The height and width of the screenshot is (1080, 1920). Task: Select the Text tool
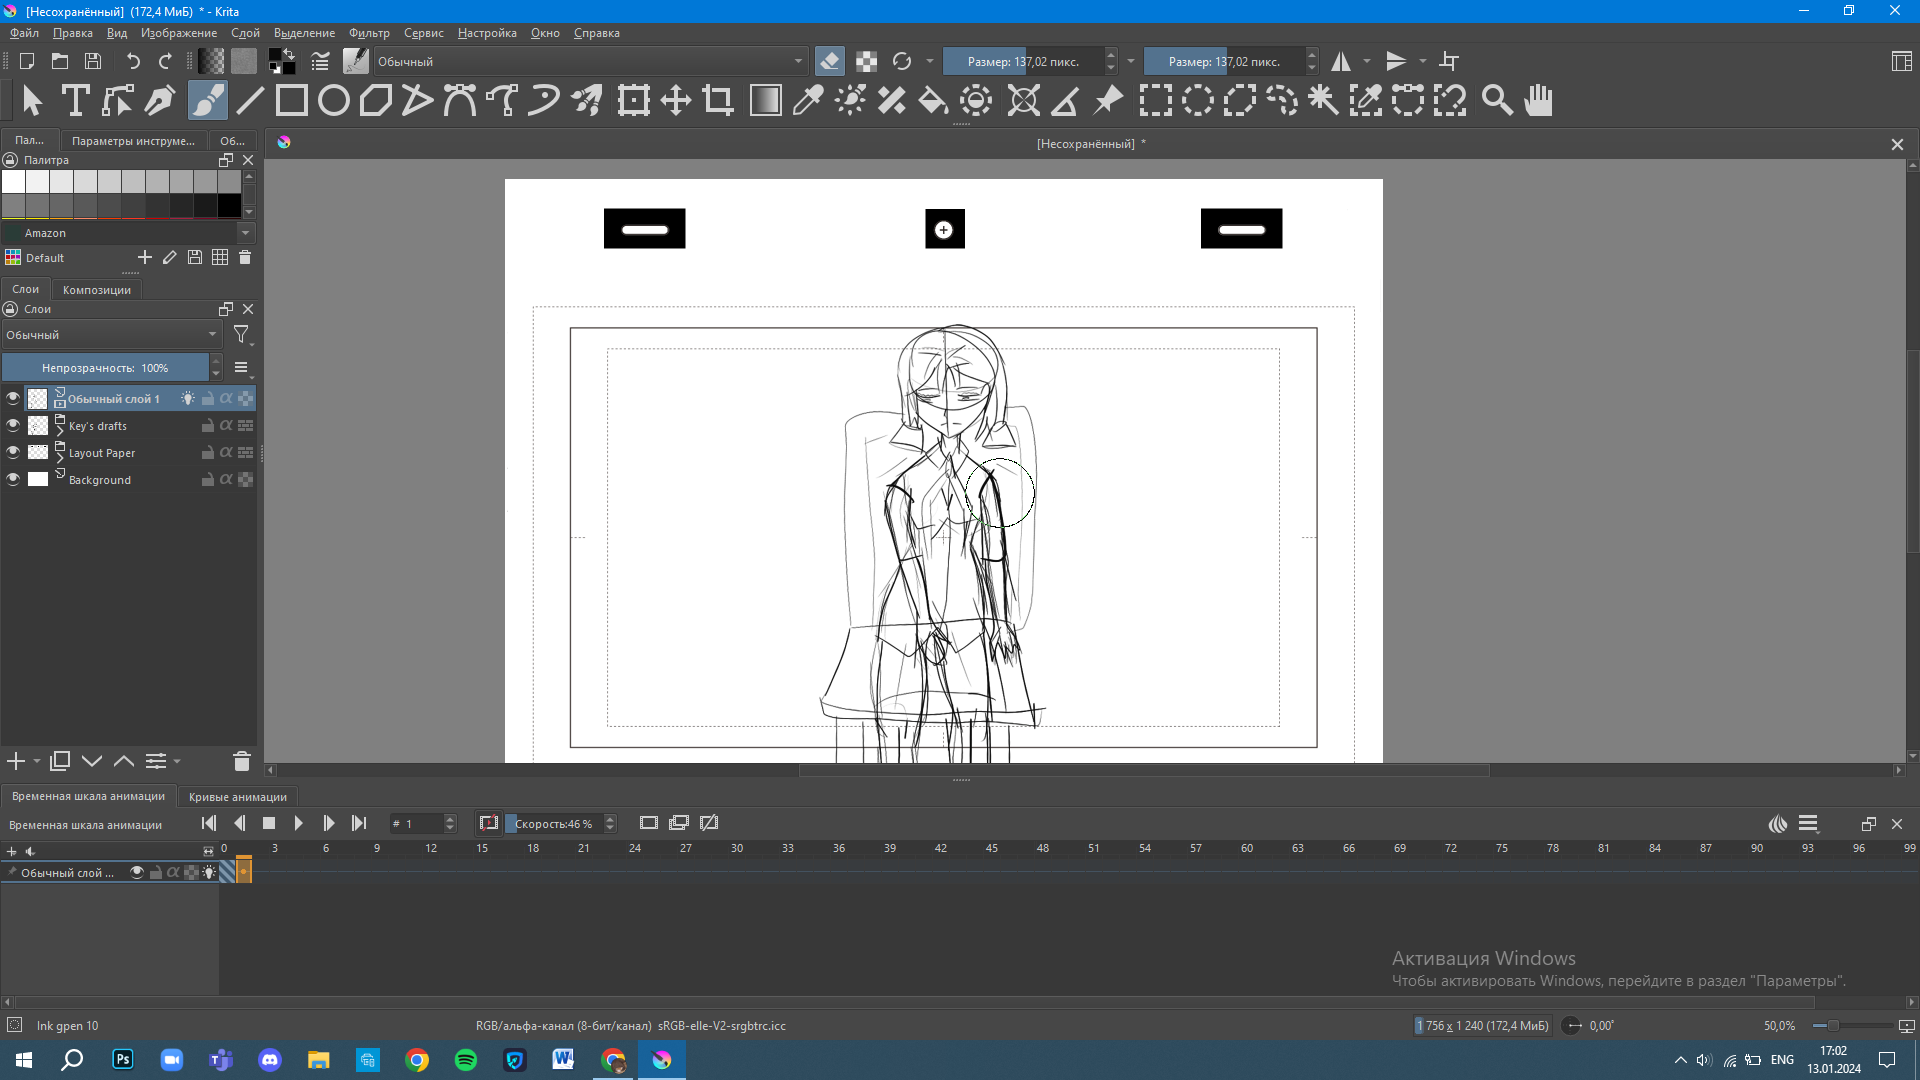(x=75, y=100)
